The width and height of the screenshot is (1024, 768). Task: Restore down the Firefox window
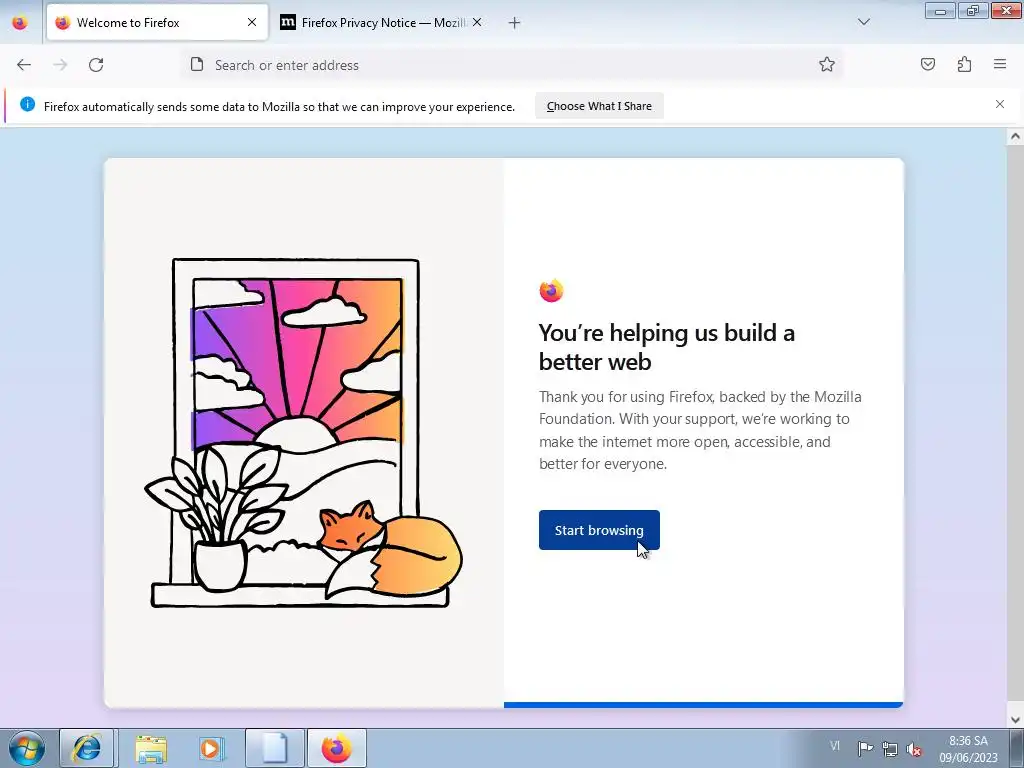pyautogui.click(x=973, y=11)
